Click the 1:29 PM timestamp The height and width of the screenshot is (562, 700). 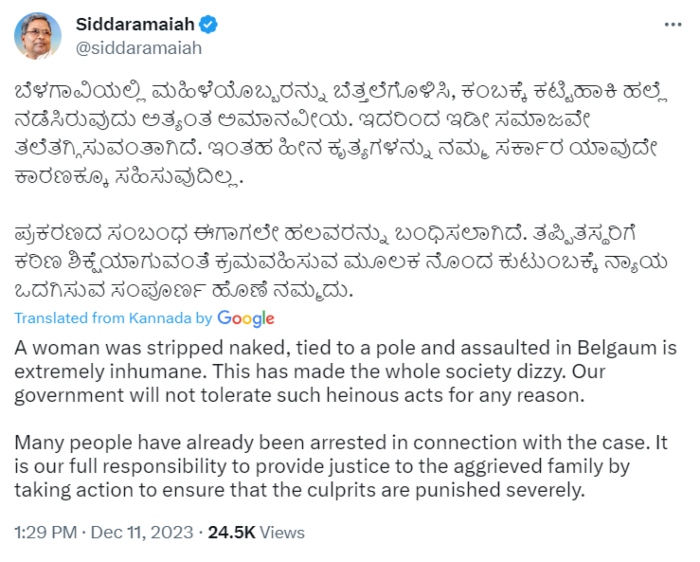point(45,530)
